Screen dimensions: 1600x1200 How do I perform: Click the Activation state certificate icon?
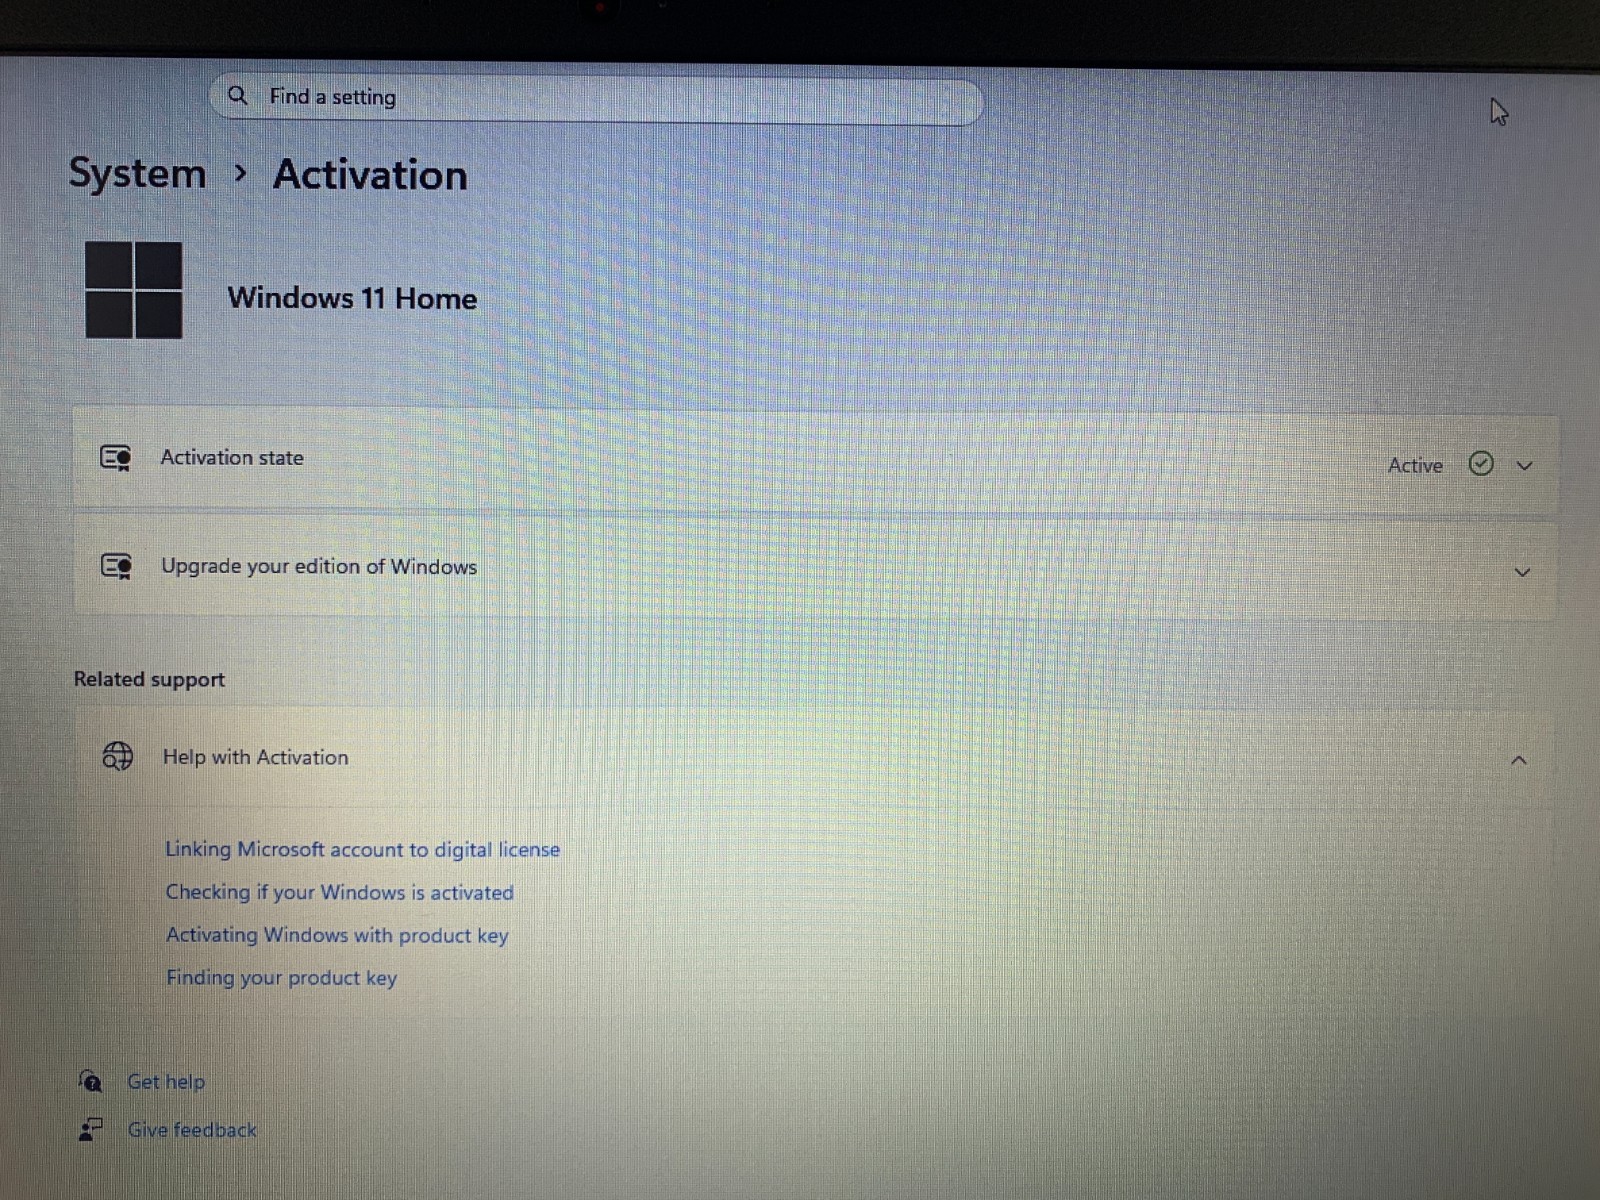click(x=116, y=458)
